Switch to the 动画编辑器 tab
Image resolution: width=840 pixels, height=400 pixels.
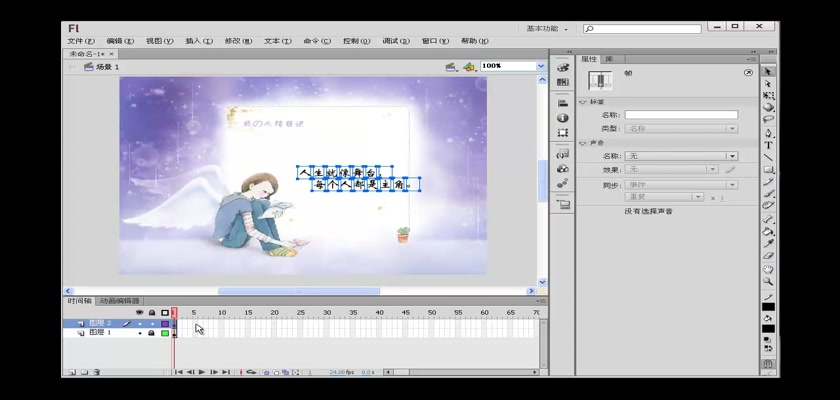click(119, 301)
